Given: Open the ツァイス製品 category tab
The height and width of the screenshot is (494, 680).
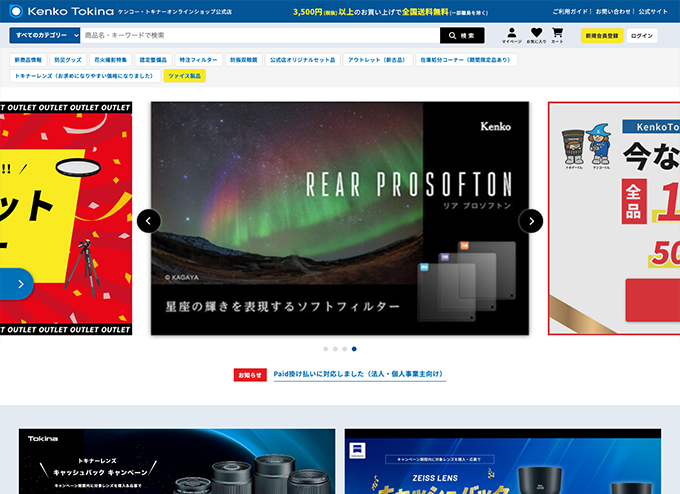Looking at the screenshot, I should (184, 76).
